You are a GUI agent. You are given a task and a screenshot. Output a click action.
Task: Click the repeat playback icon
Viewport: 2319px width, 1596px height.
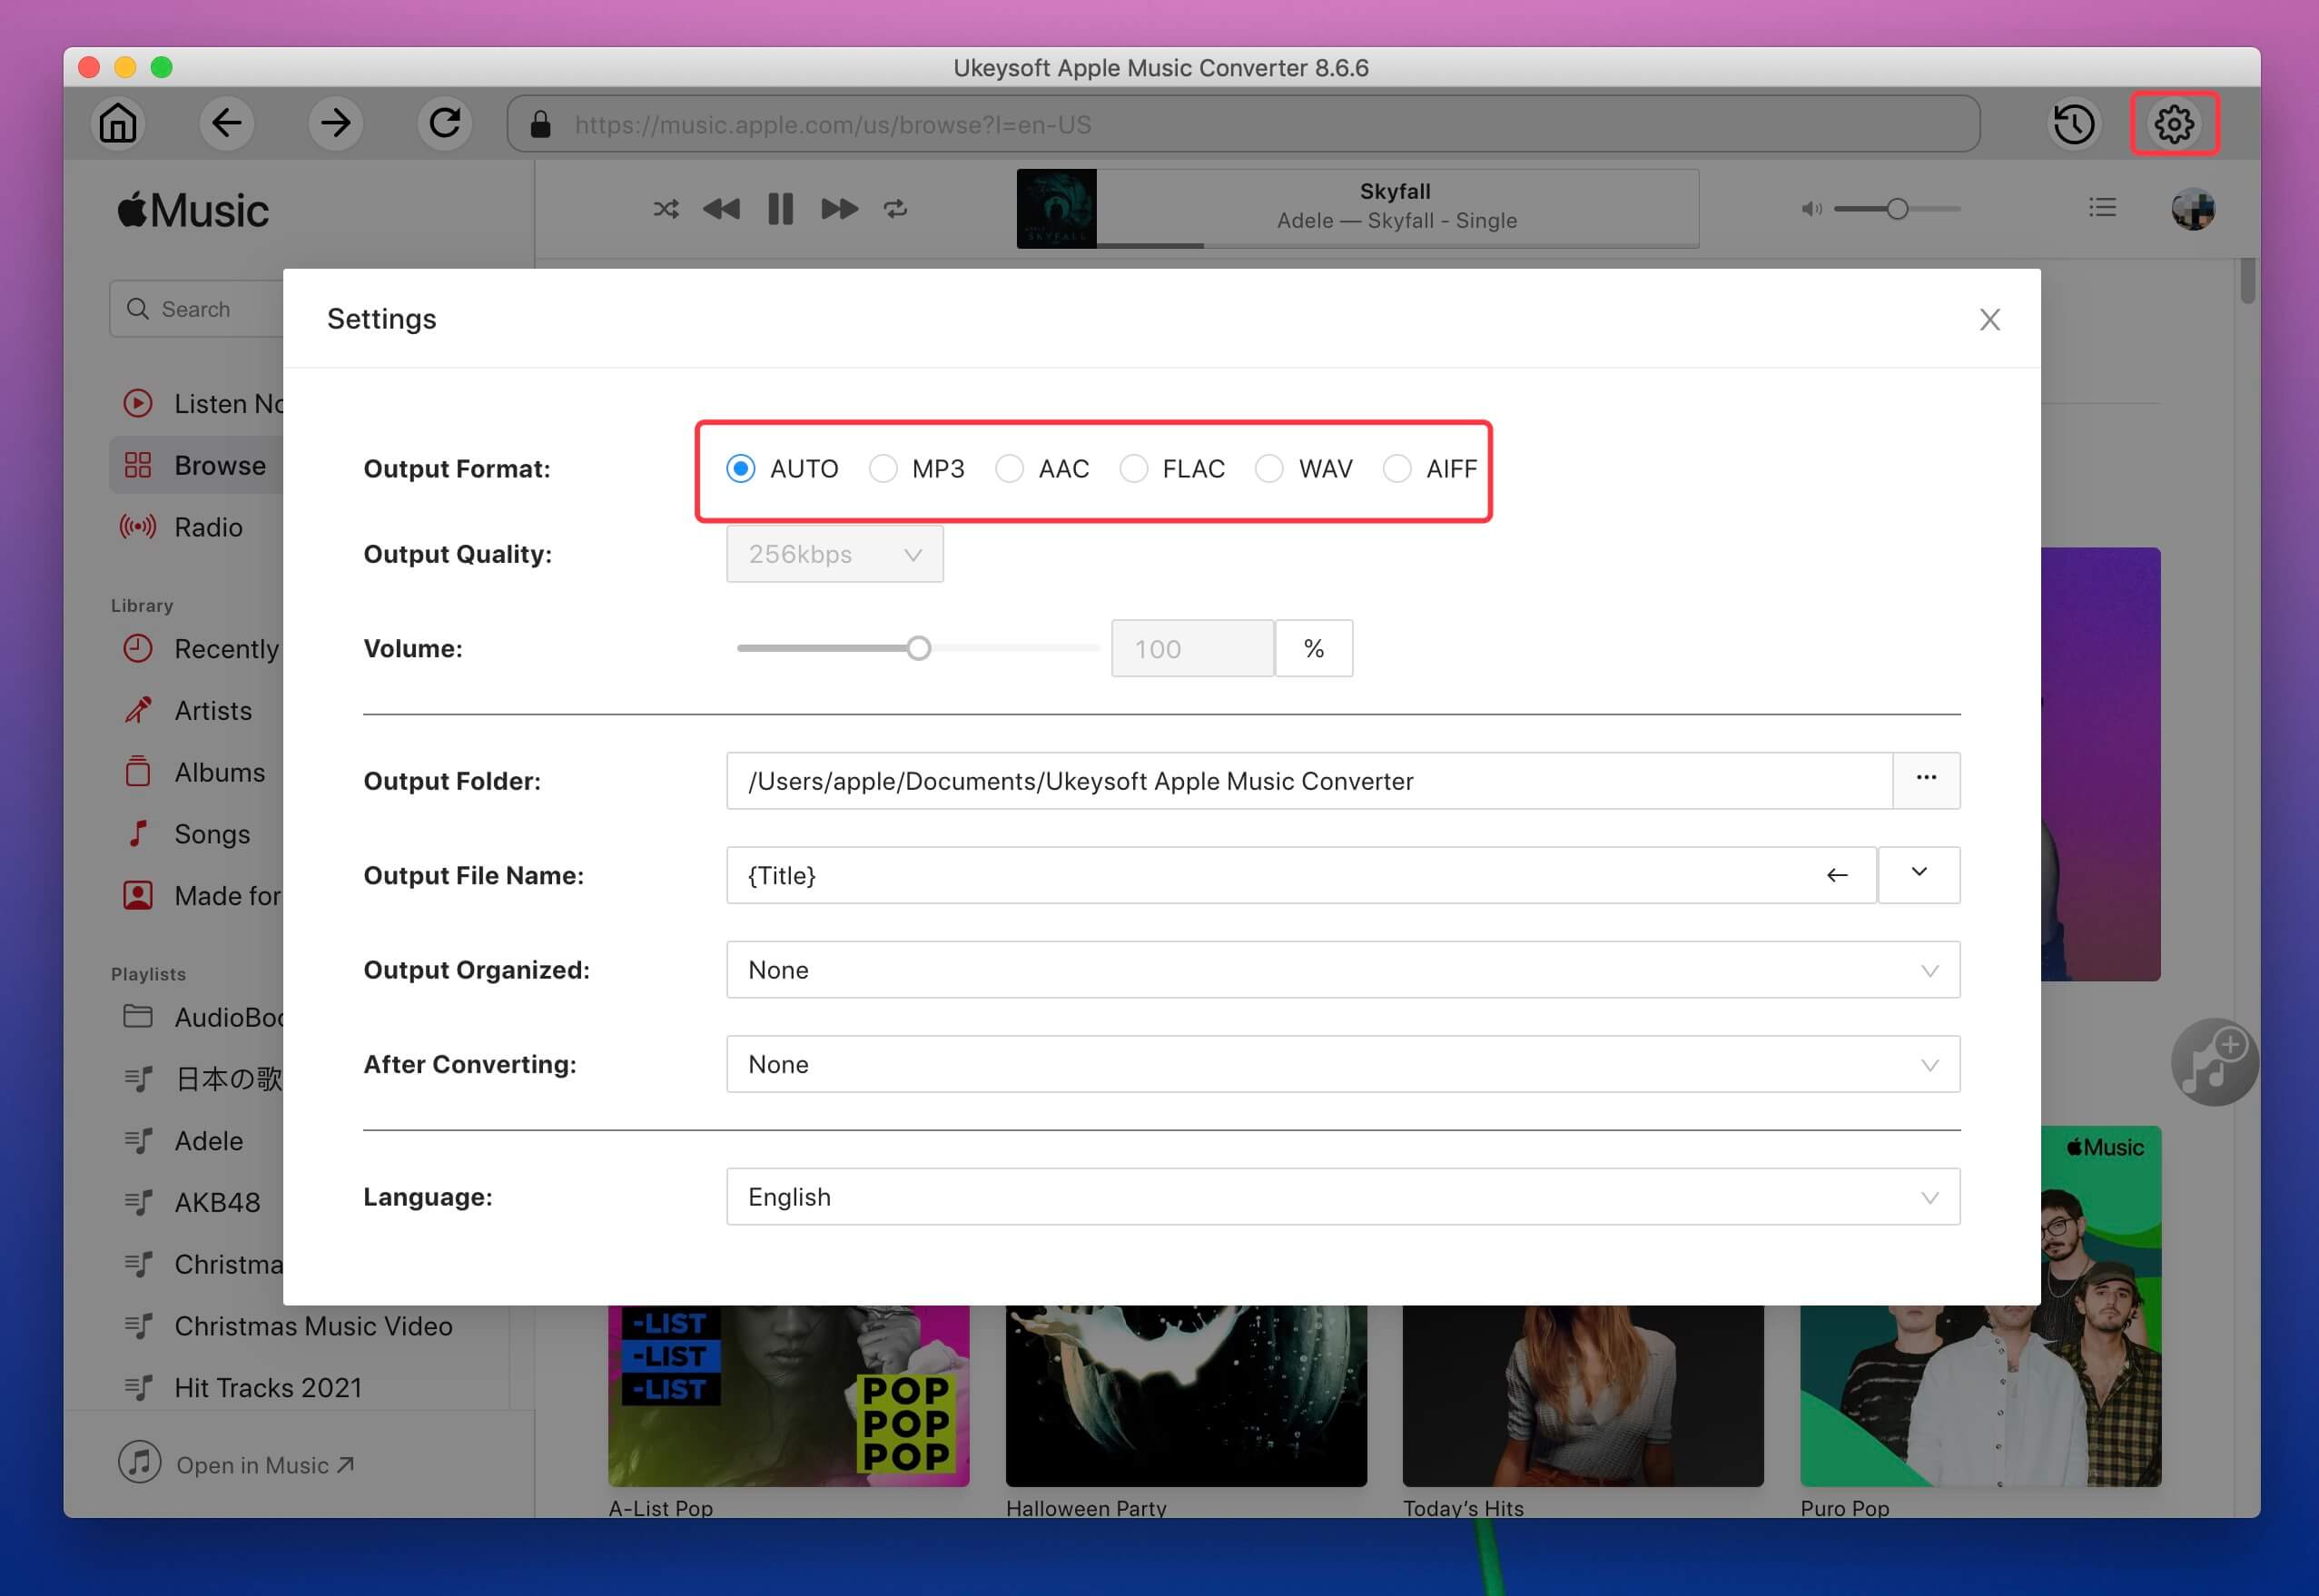[x=897, y=210]
